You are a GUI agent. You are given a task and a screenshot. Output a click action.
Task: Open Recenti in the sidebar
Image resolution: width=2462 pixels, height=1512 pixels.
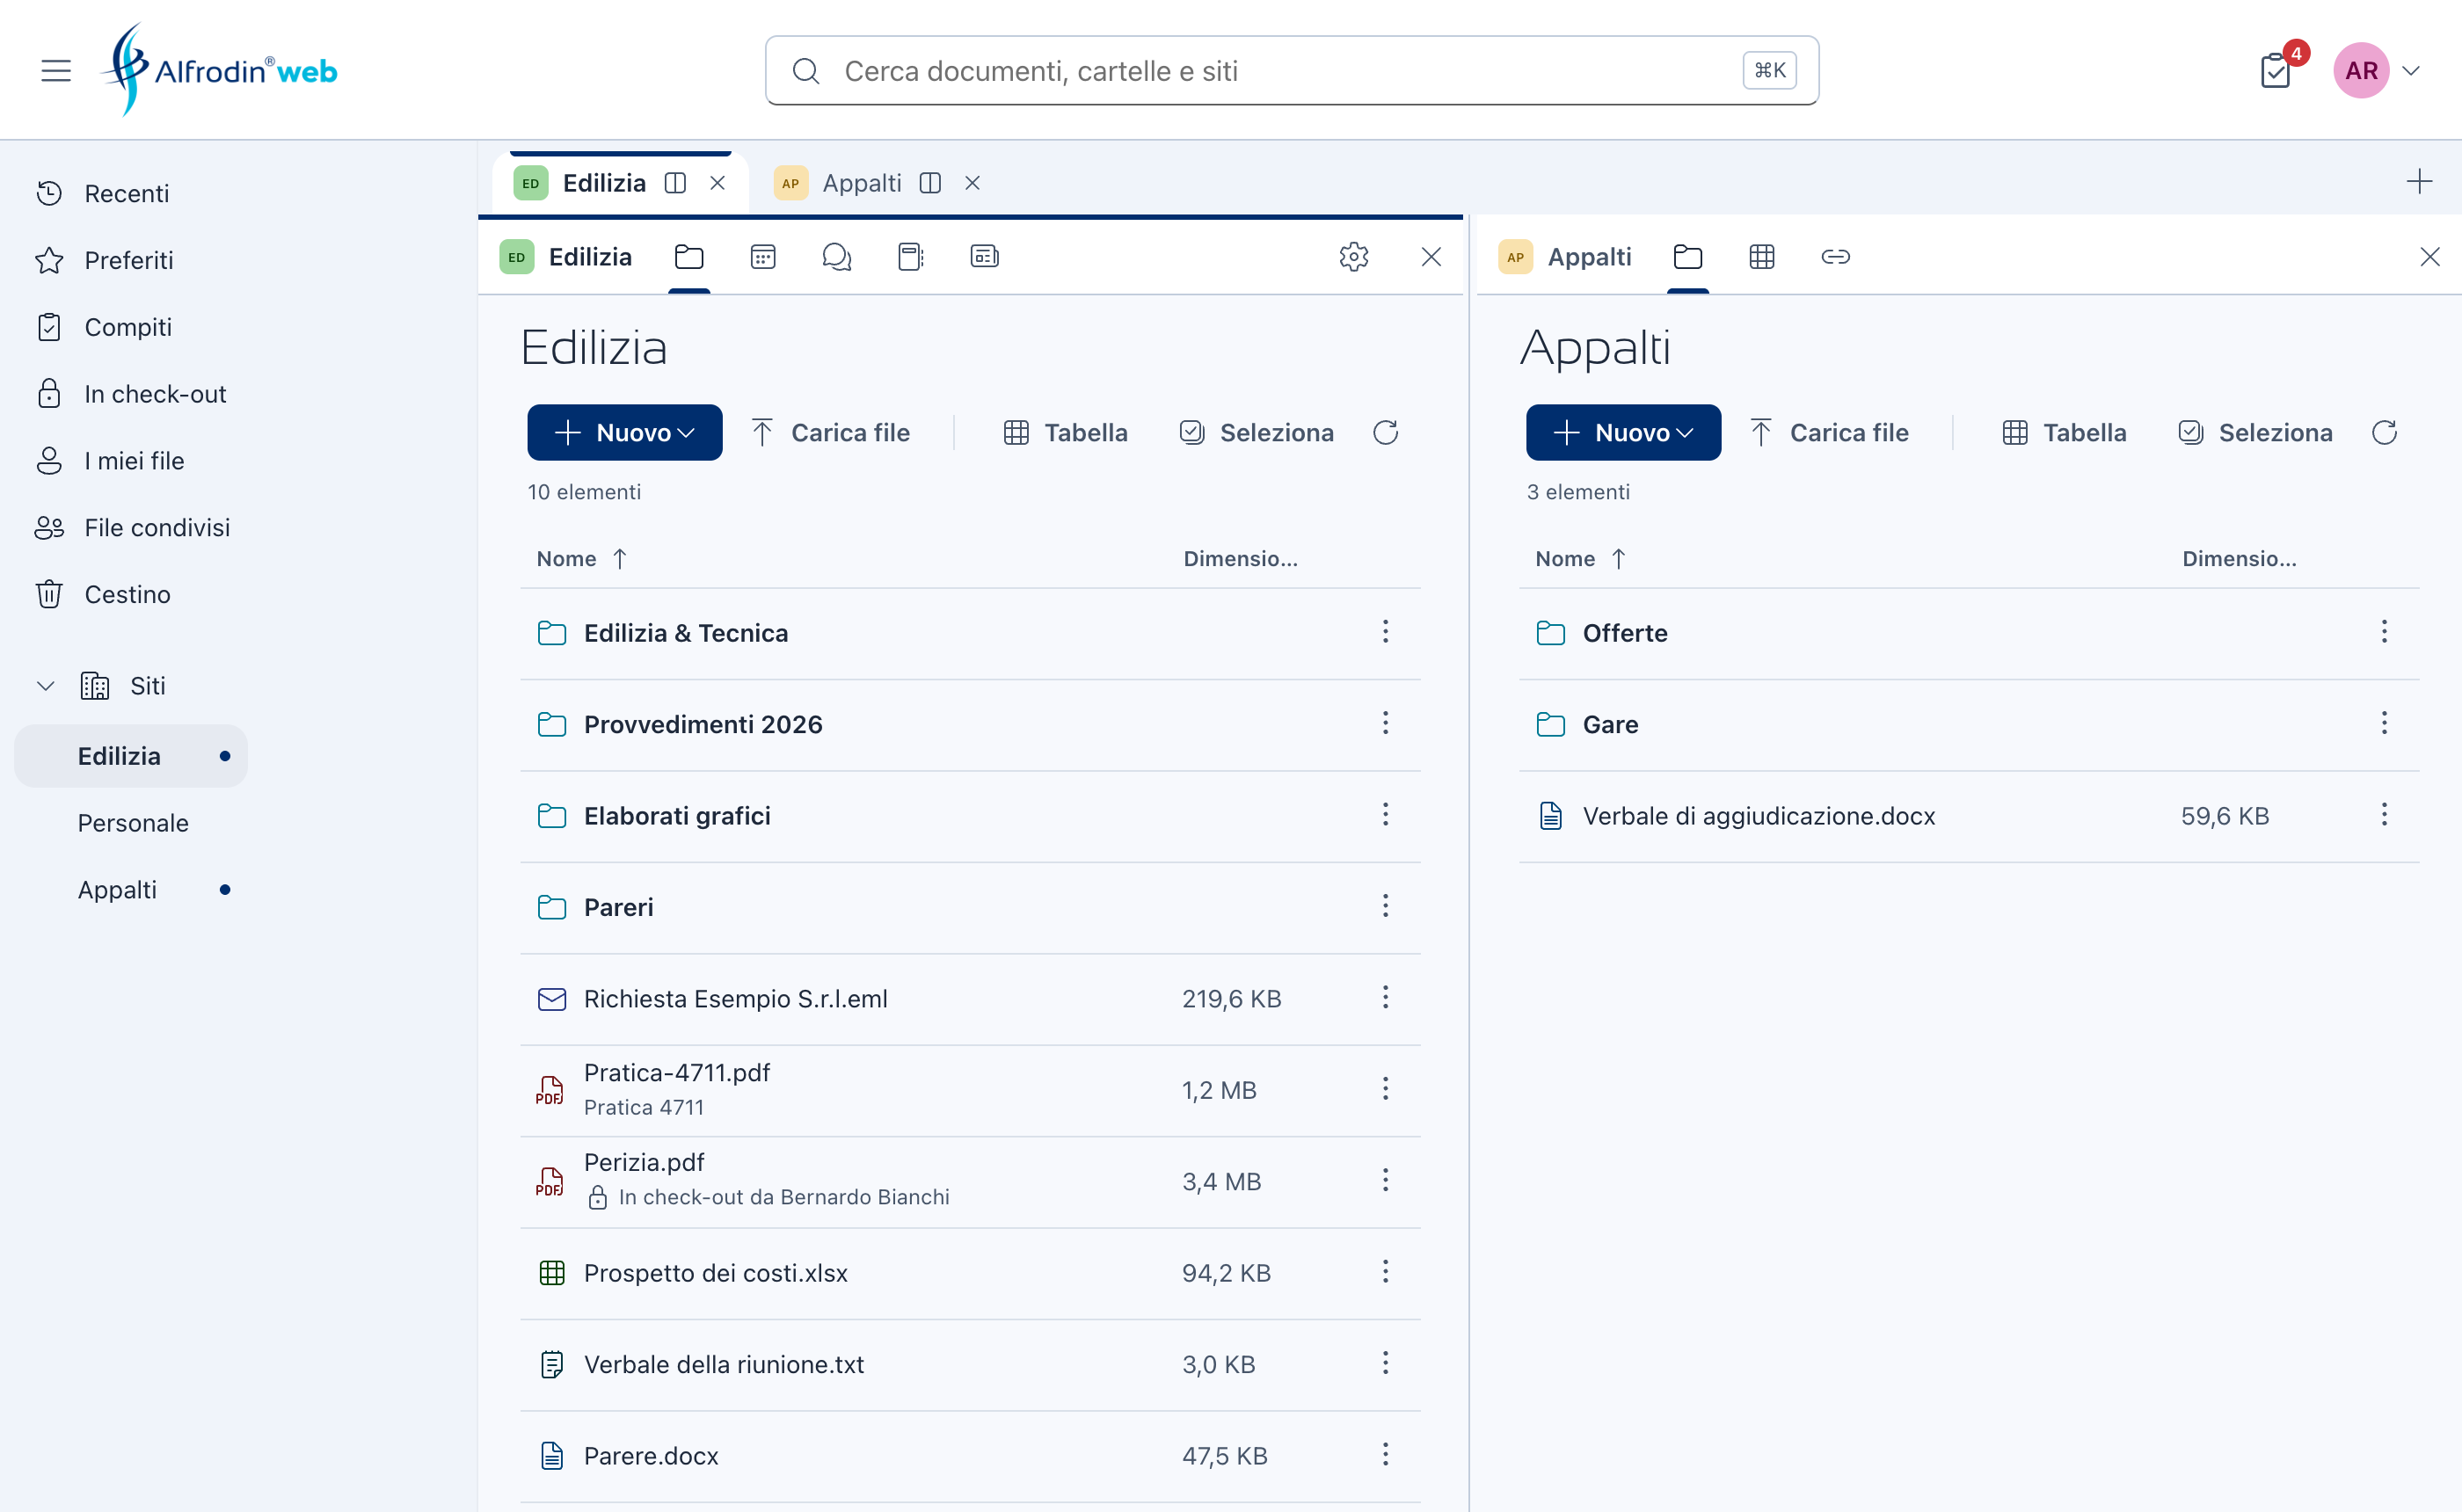126,194
